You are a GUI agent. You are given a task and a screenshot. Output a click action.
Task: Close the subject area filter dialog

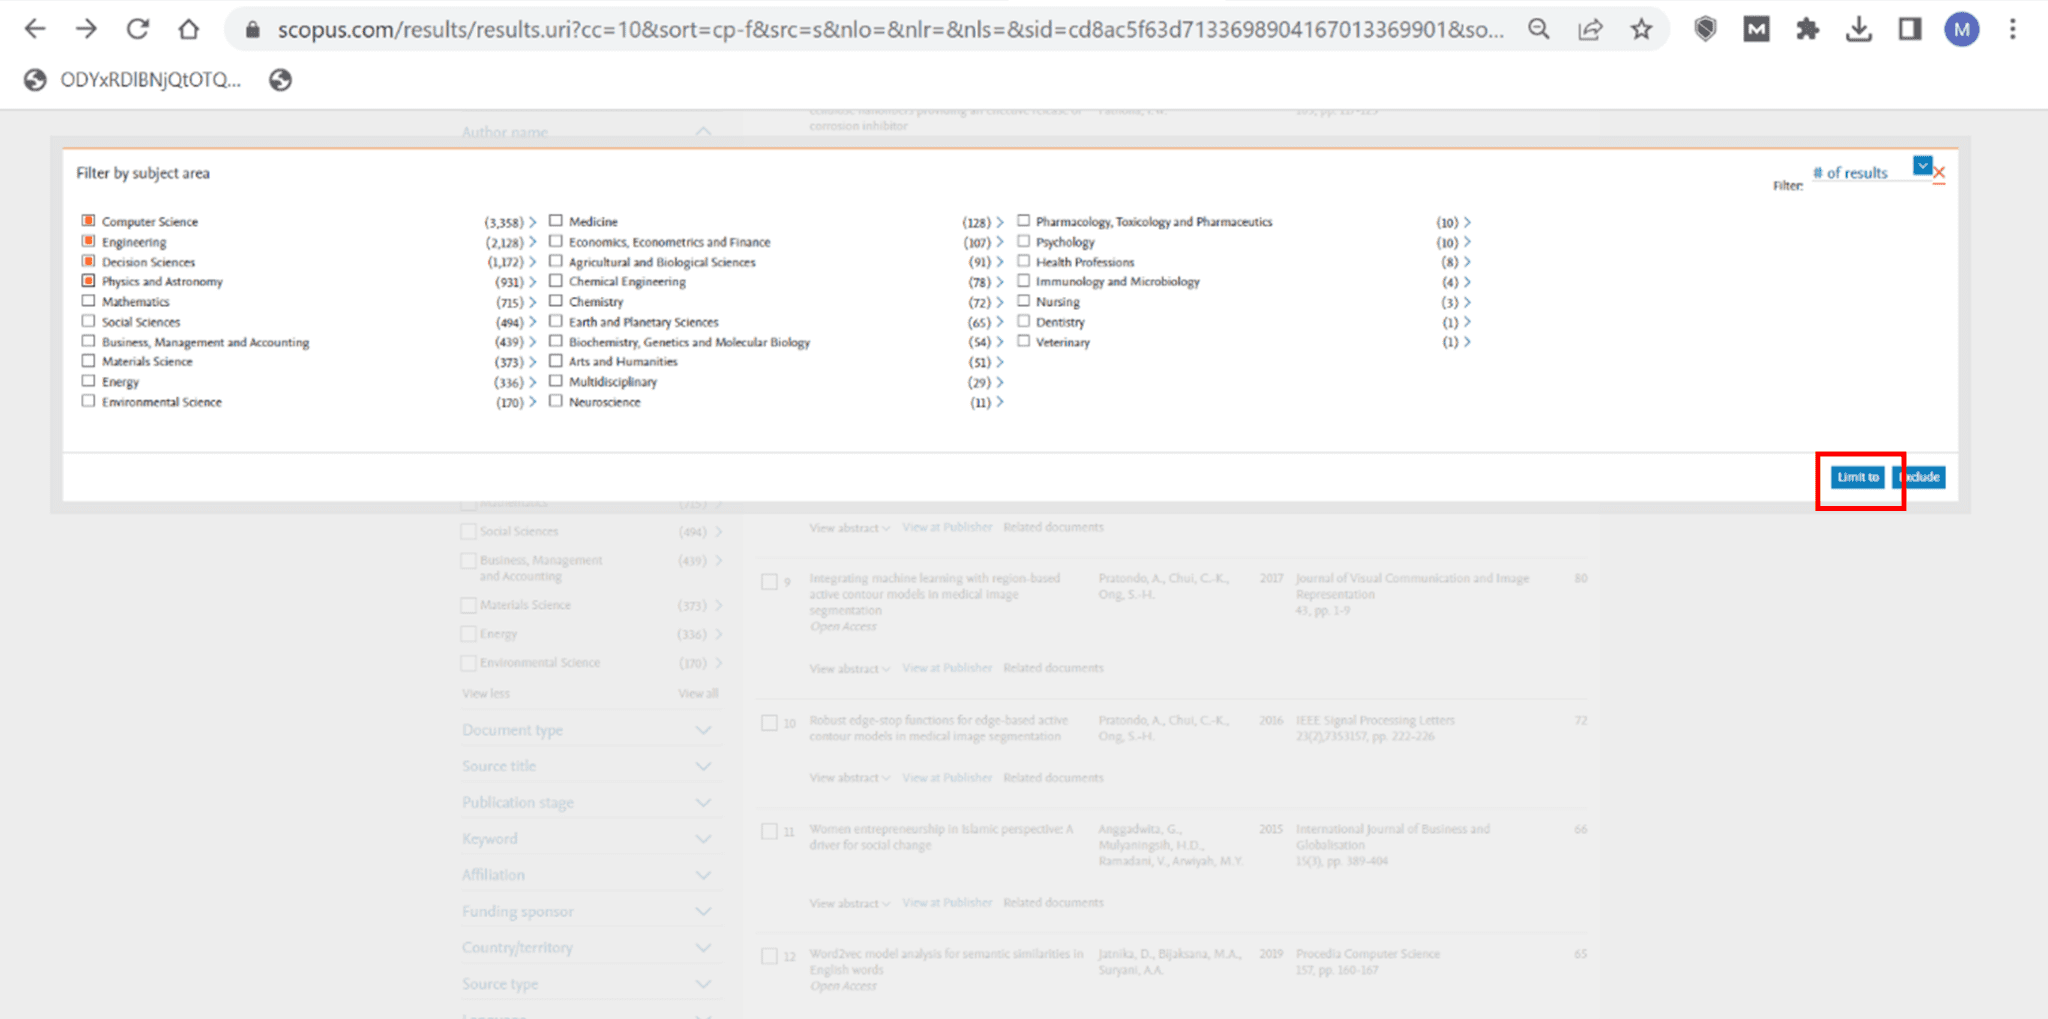point(1940,174)
